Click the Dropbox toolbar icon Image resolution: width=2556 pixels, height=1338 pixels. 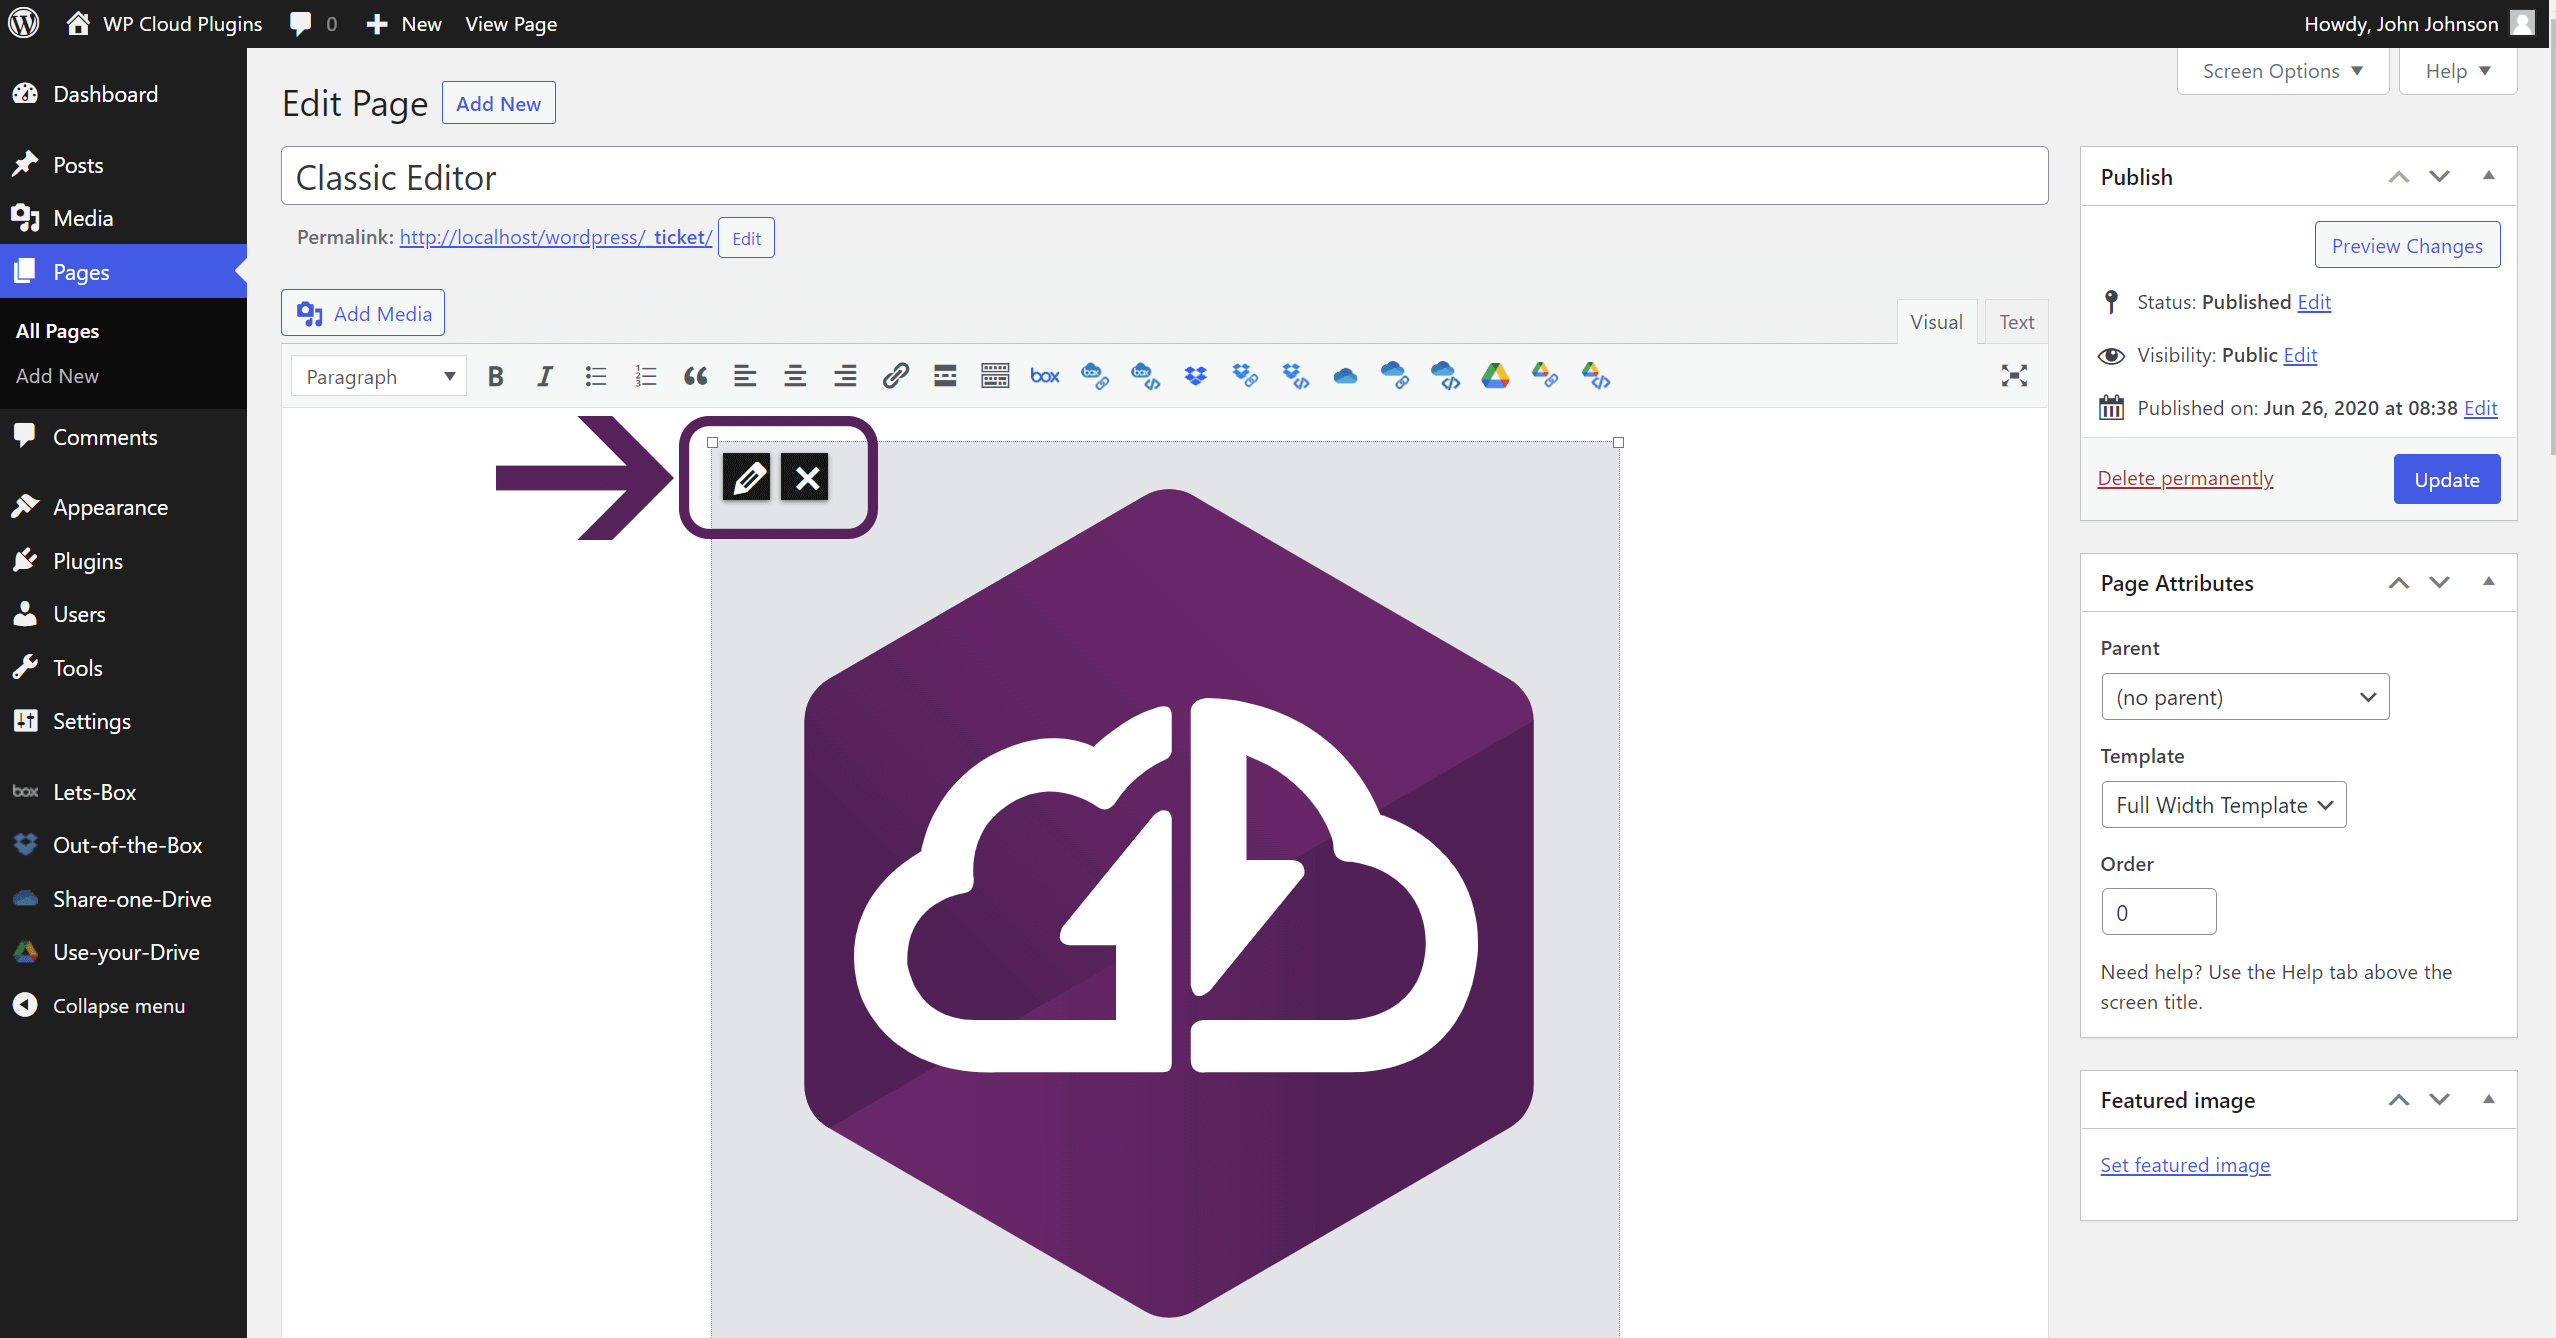coord(1195,376)
